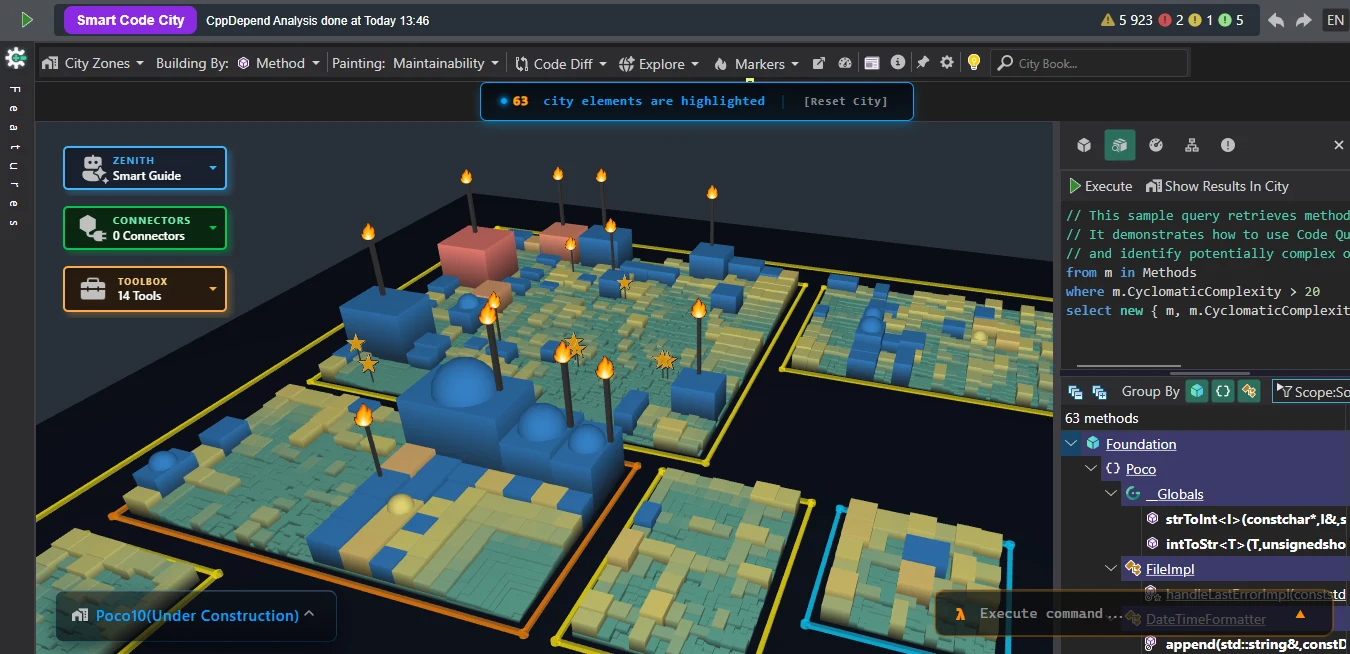Click Show Results In City button
This screenshot has width=1350, height=654.
coord(1217,186)
